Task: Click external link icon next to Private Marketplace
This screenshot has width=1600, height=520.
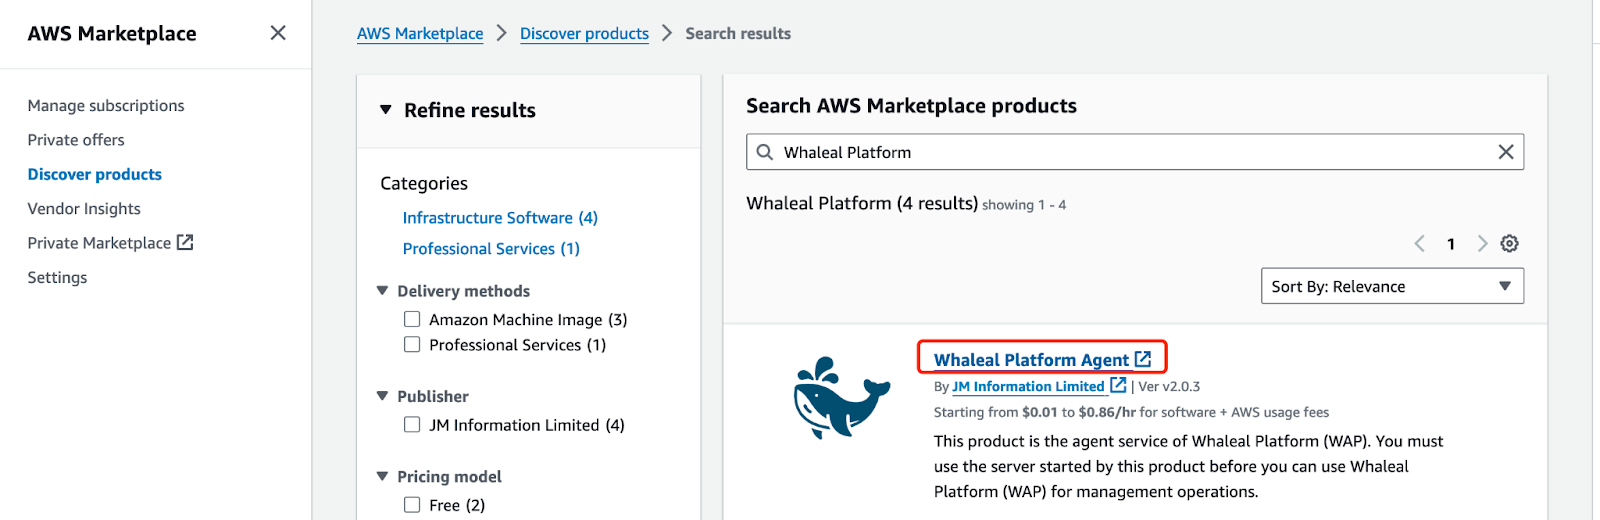Action: click(x=185, y=242)
